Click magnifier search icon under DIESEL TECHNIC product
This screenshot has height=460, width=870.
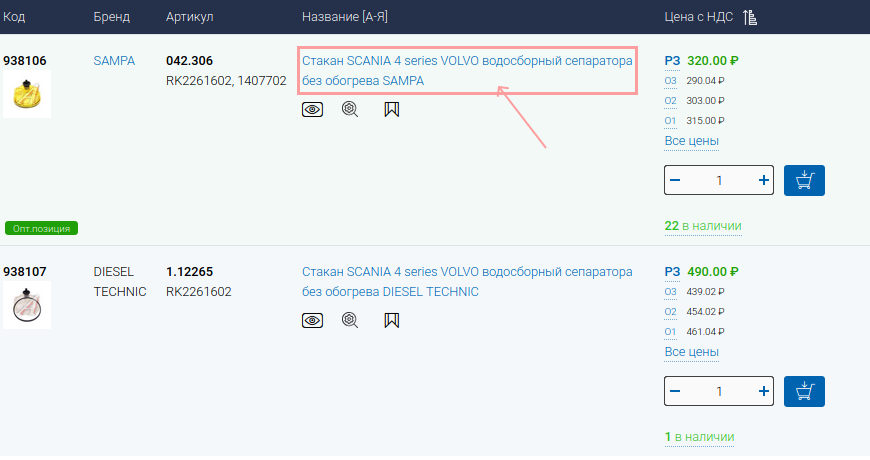tap(350, 320)
